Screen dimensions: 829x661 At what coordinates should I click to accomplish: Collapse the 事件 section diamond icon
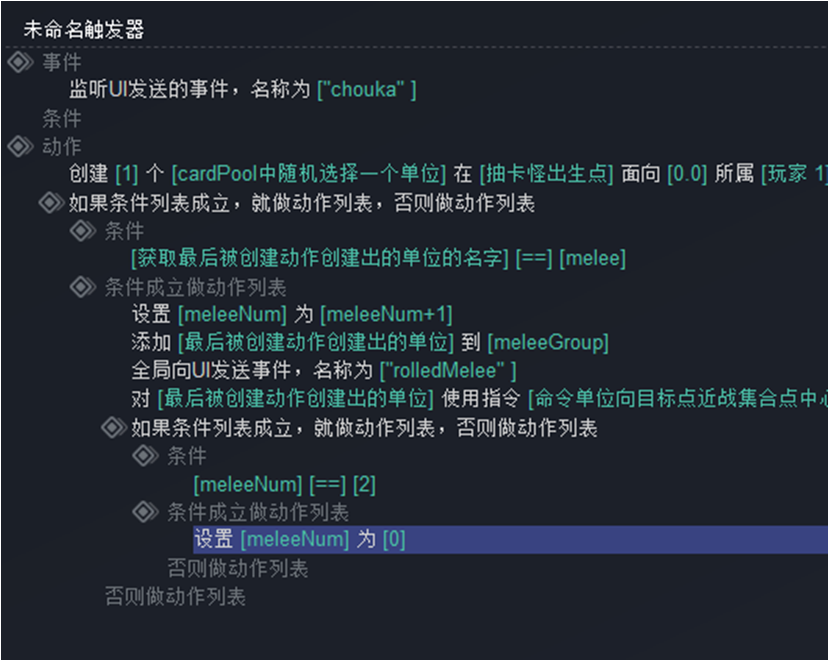click(x=21, y=62)
